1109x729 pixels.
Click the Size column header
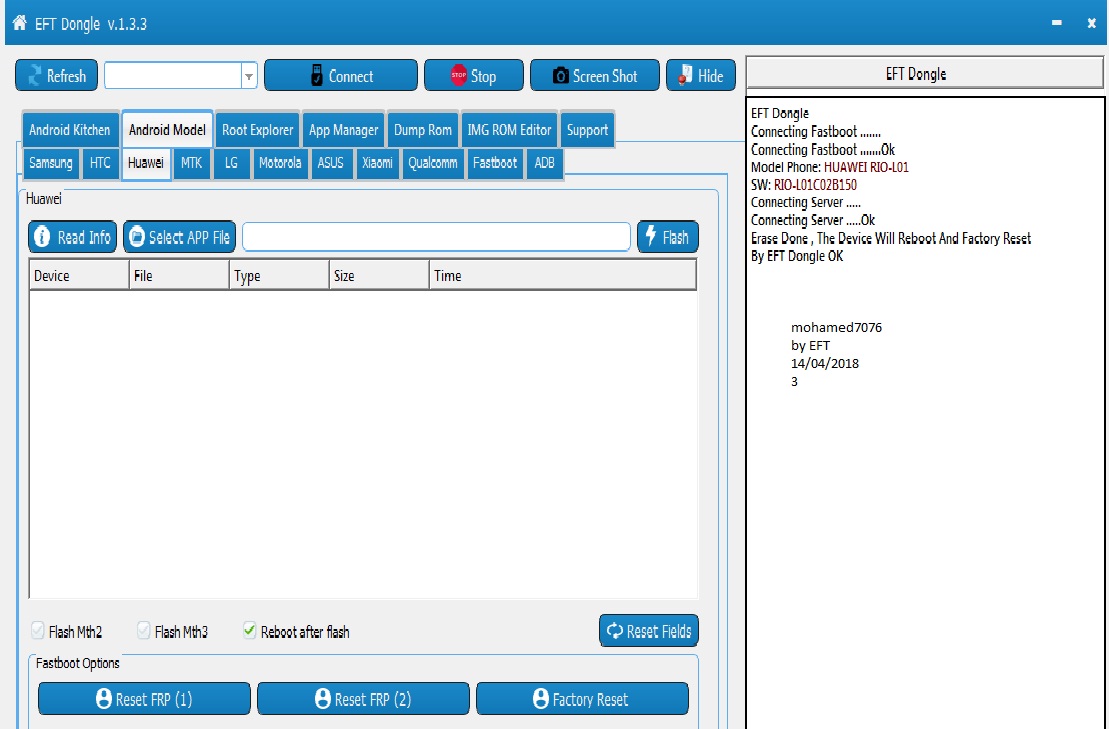(379, 276)
